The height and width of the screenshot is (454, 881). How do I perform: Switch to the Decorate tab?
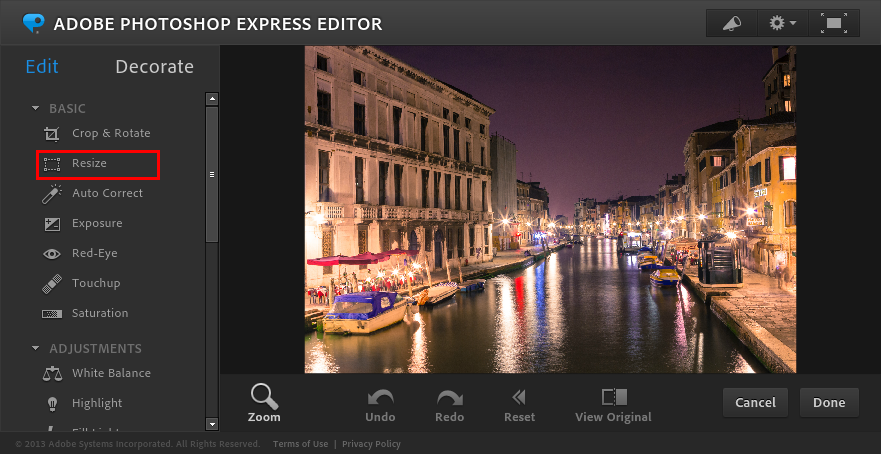click(155, 67)
